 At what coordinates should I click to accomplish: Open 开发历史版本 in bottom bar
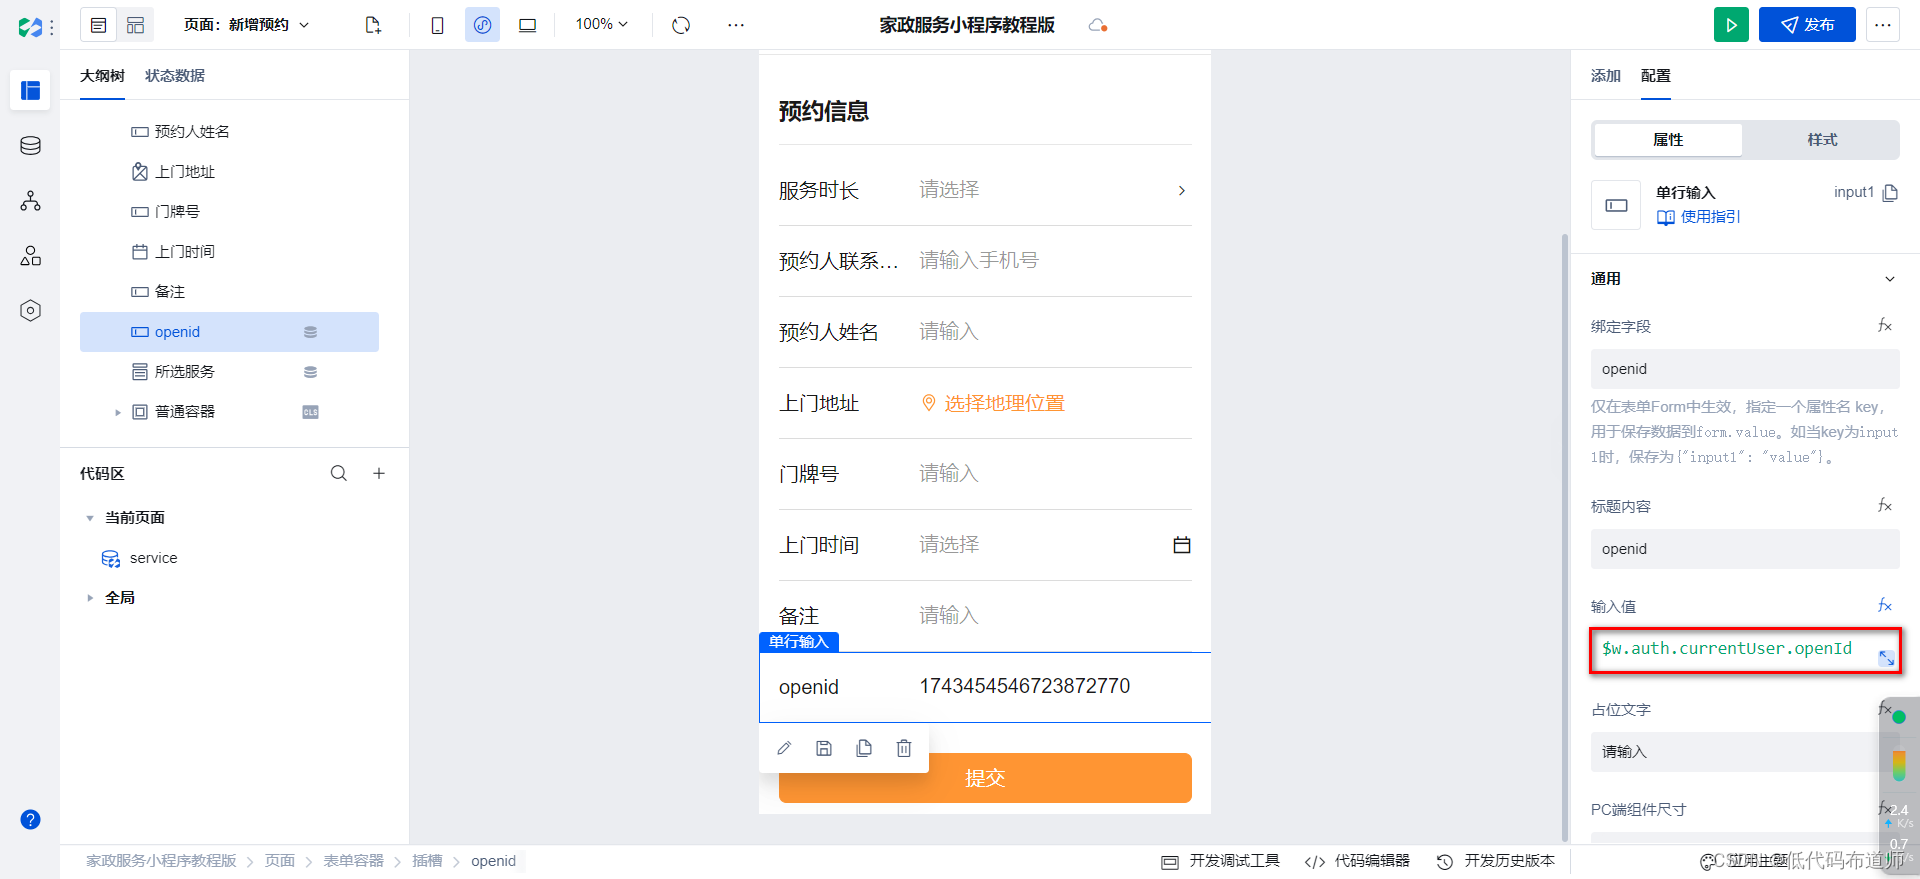coord(1496,861)
